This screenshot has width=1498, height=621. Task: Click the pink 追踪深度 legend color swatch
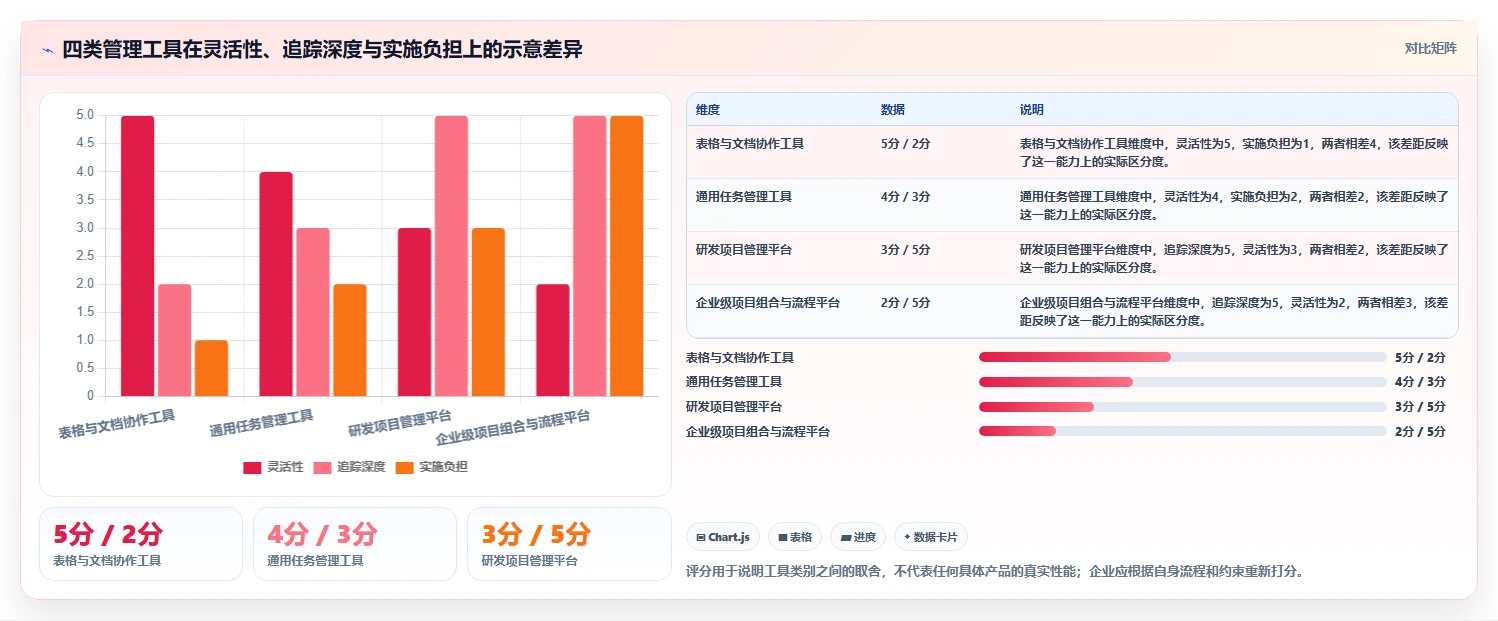322,467
